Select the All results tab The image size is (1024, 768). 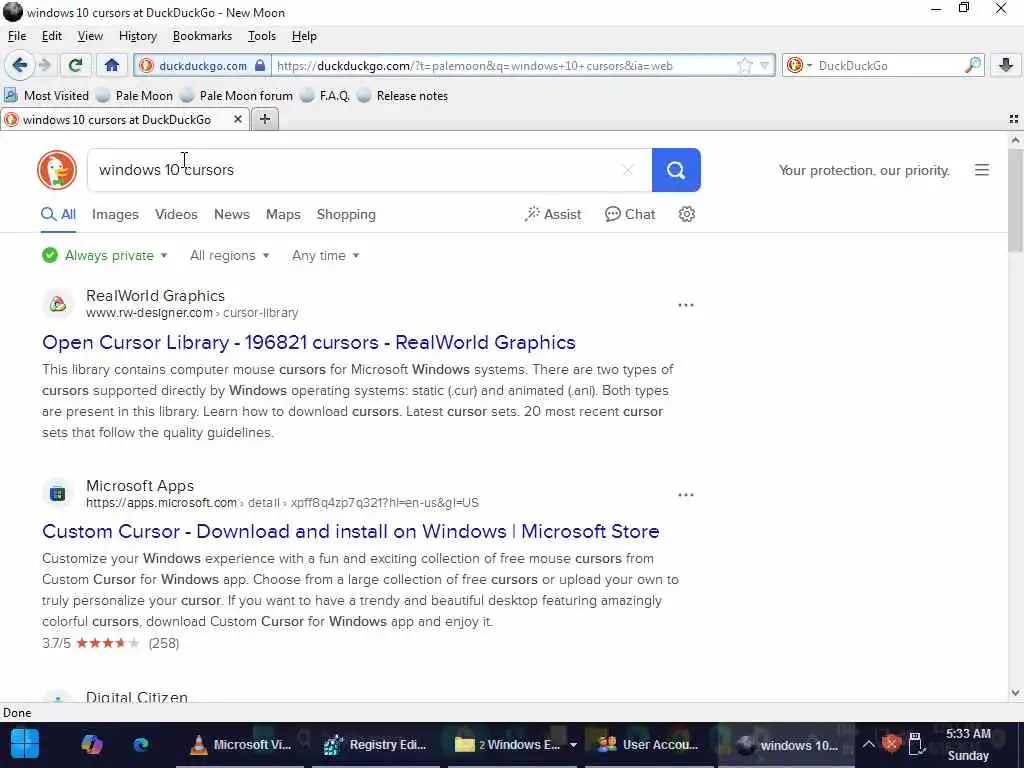58,214
